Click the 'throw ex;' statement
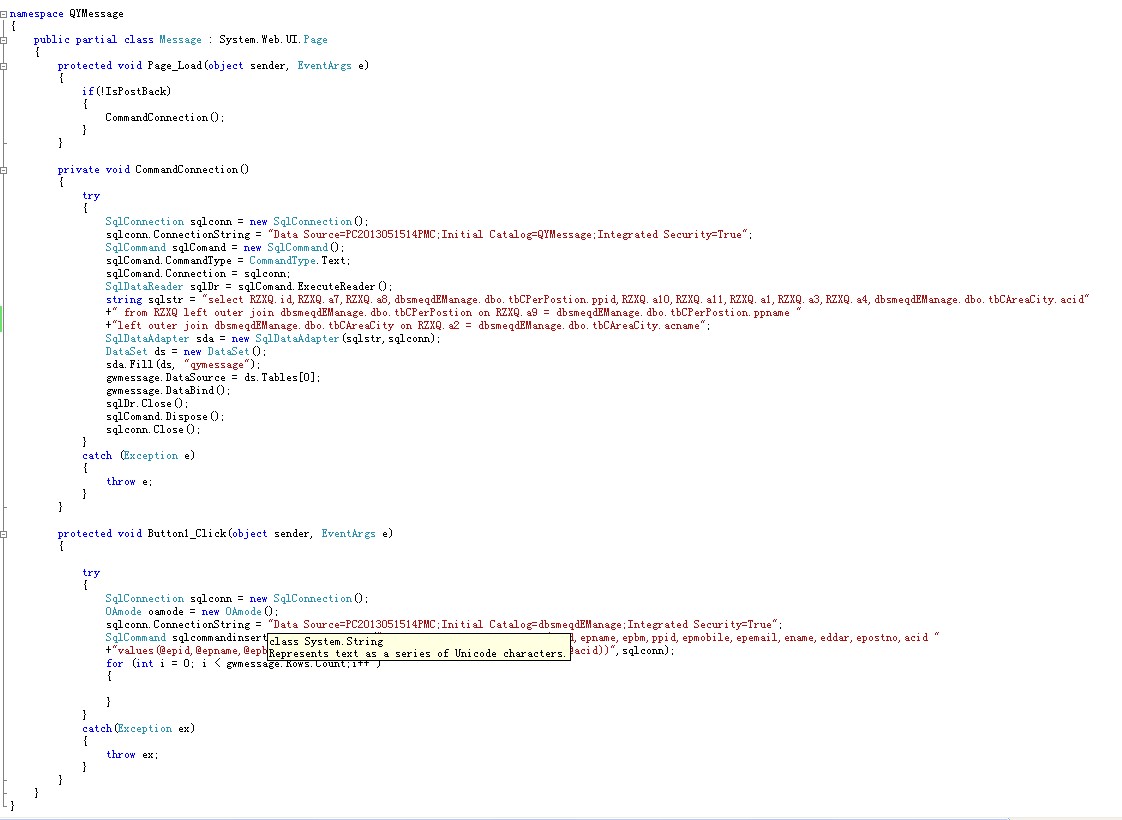The width and height of the screenshot is (1122, 820). coord(132,755)
